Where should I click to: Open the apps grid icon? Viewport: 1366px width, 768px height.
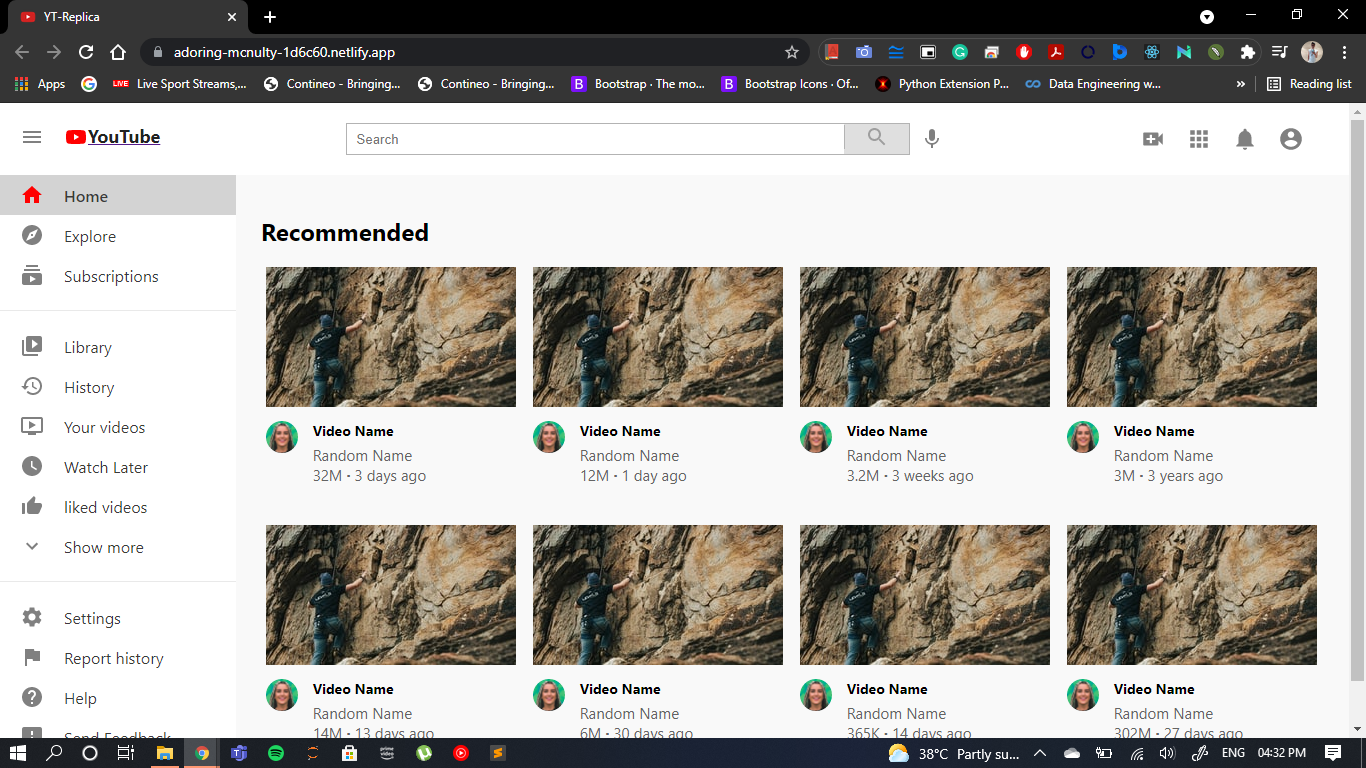pos(1199,139)
